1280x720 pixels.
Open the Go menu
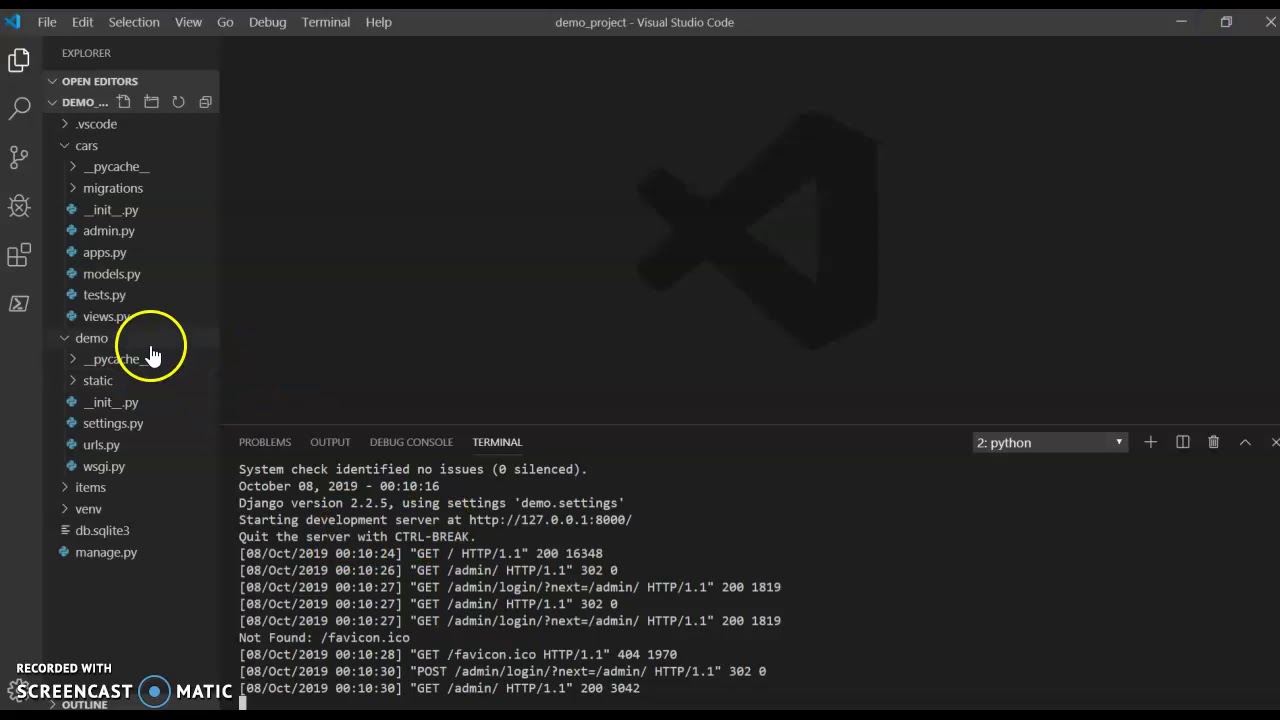(225, 22)
